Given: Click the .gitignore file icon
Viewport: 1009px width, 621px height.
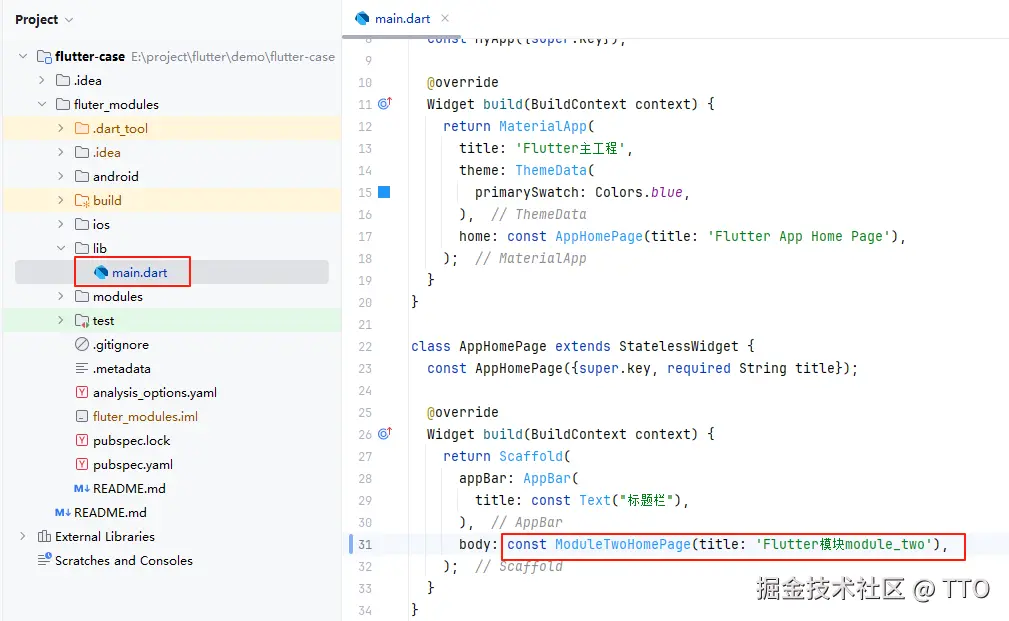Looking at the screenshot, I should click(x=82, y=344).
